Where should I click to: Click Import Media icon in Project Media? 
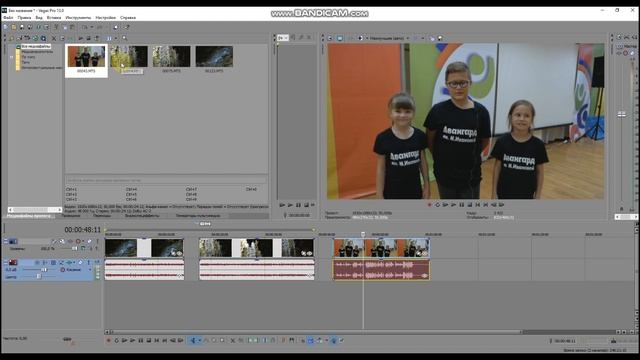(x=12, y=38)
